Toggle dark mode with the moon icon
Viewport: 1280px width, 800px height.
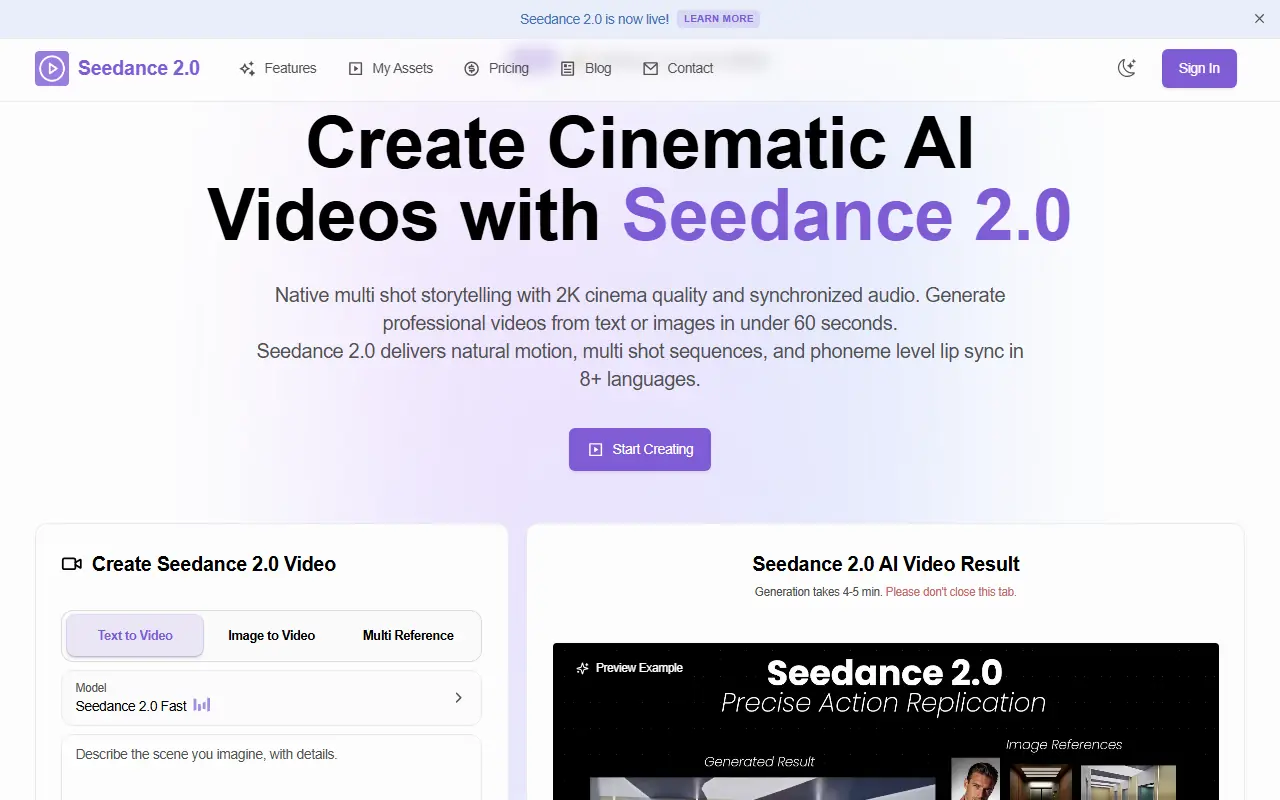tap(1127, 68)
